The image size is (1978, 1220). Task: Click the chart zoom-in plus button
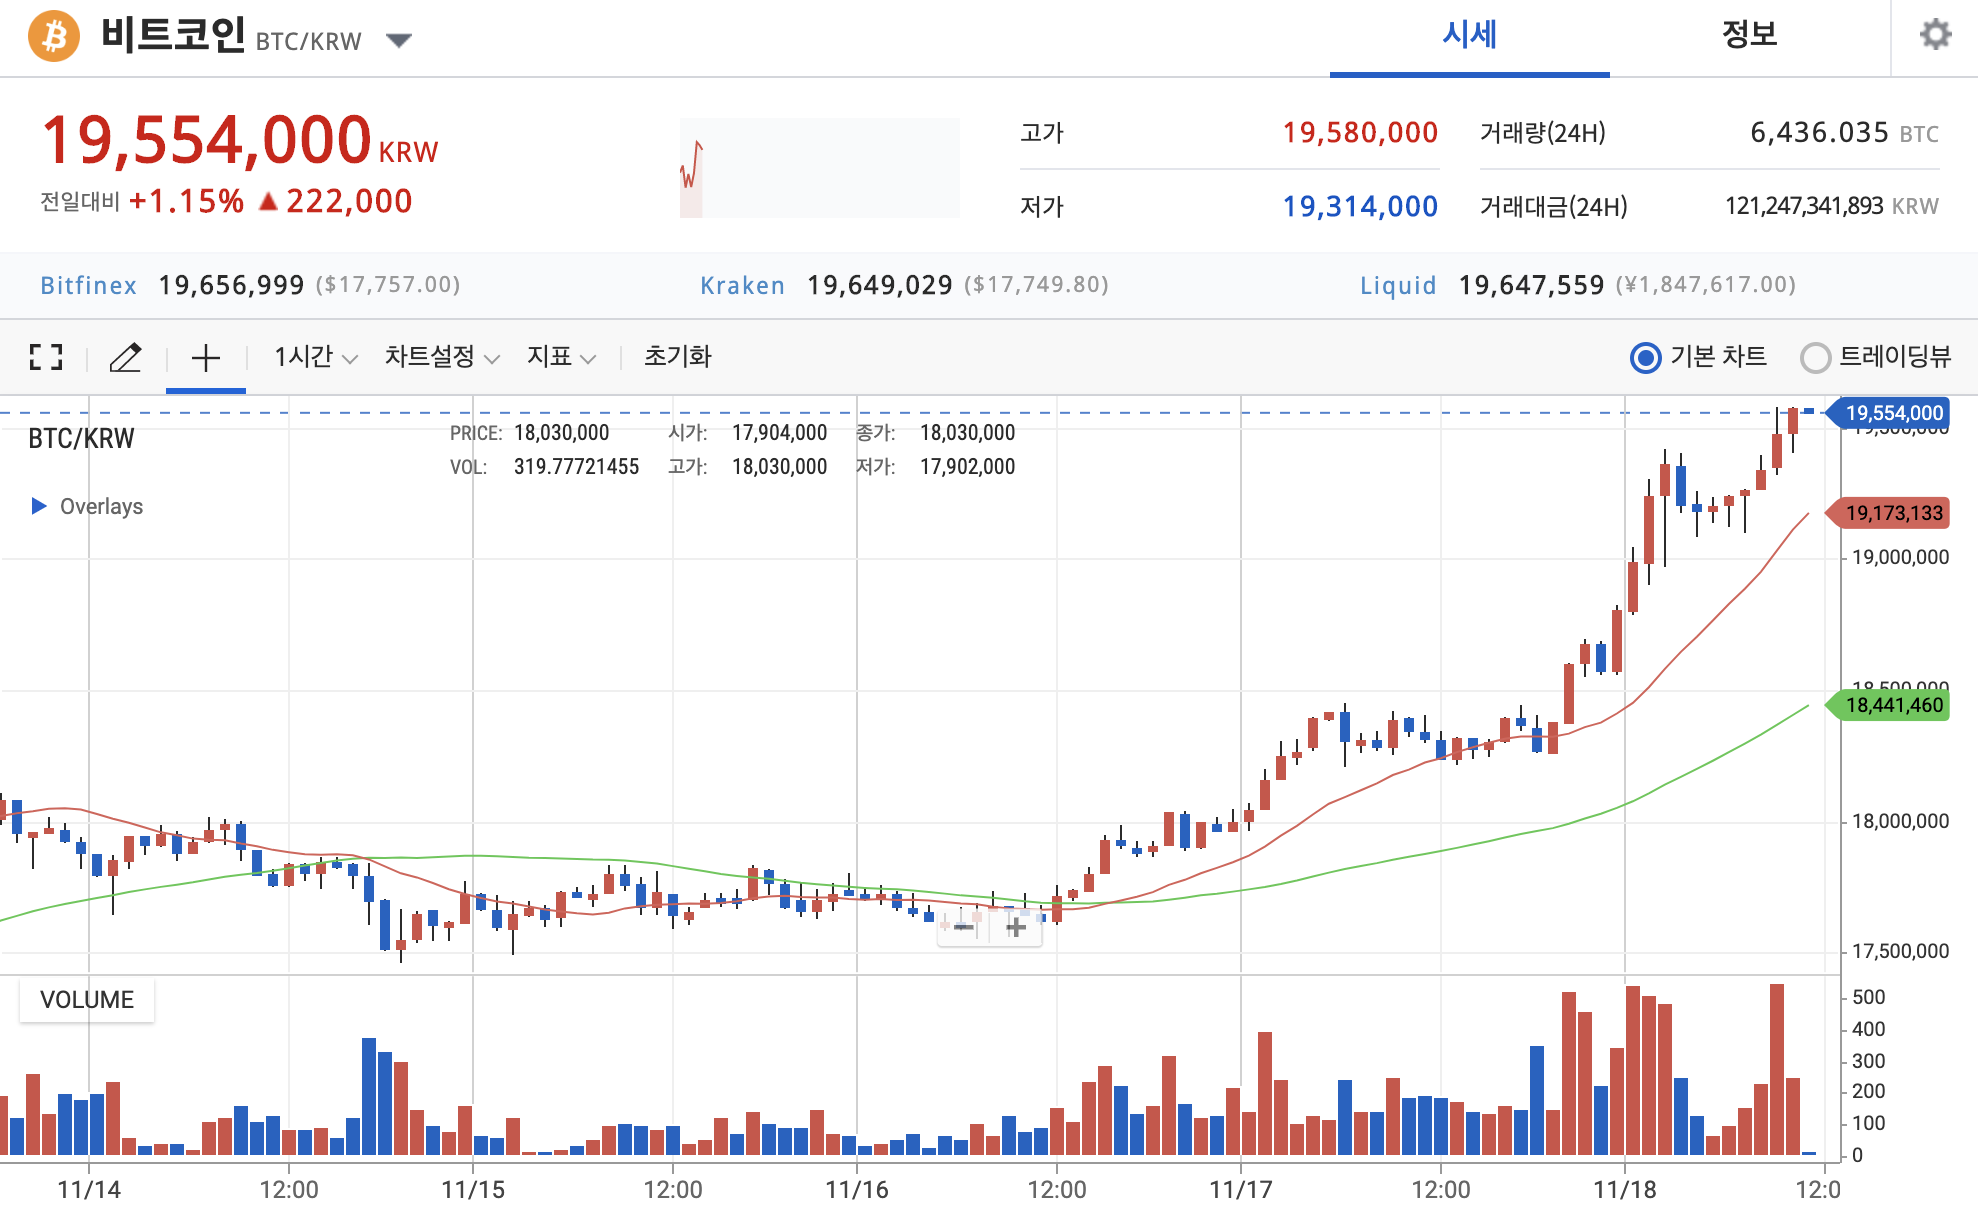[x=1016, y=927]
